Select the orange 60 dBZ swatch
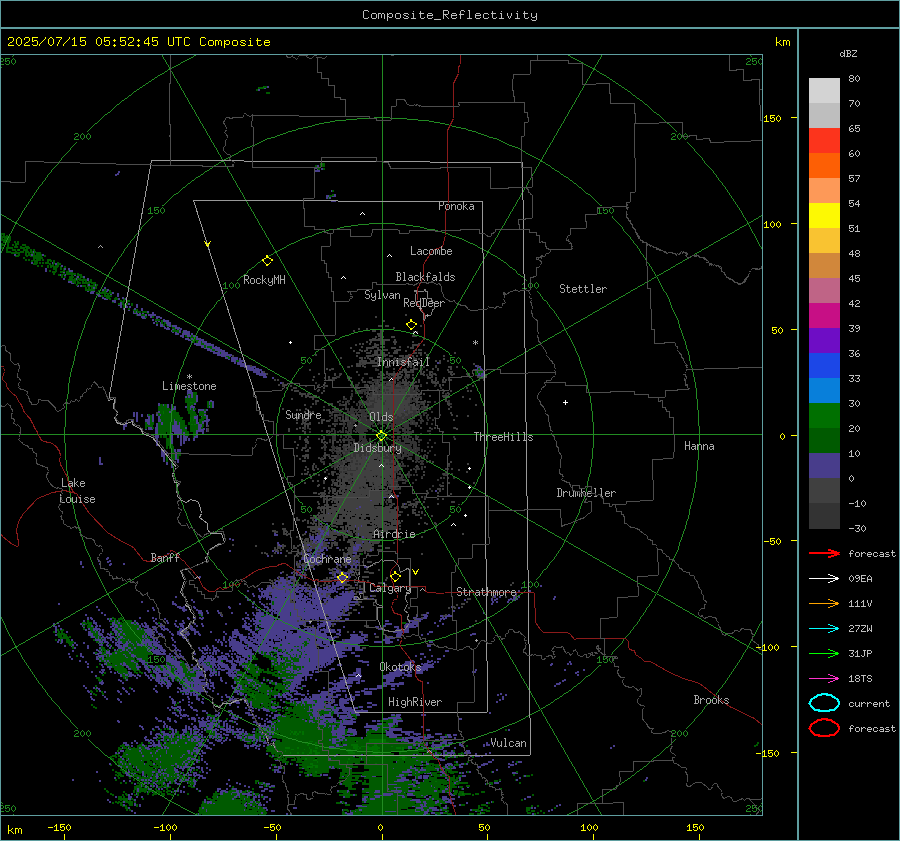 coord(824,165)
